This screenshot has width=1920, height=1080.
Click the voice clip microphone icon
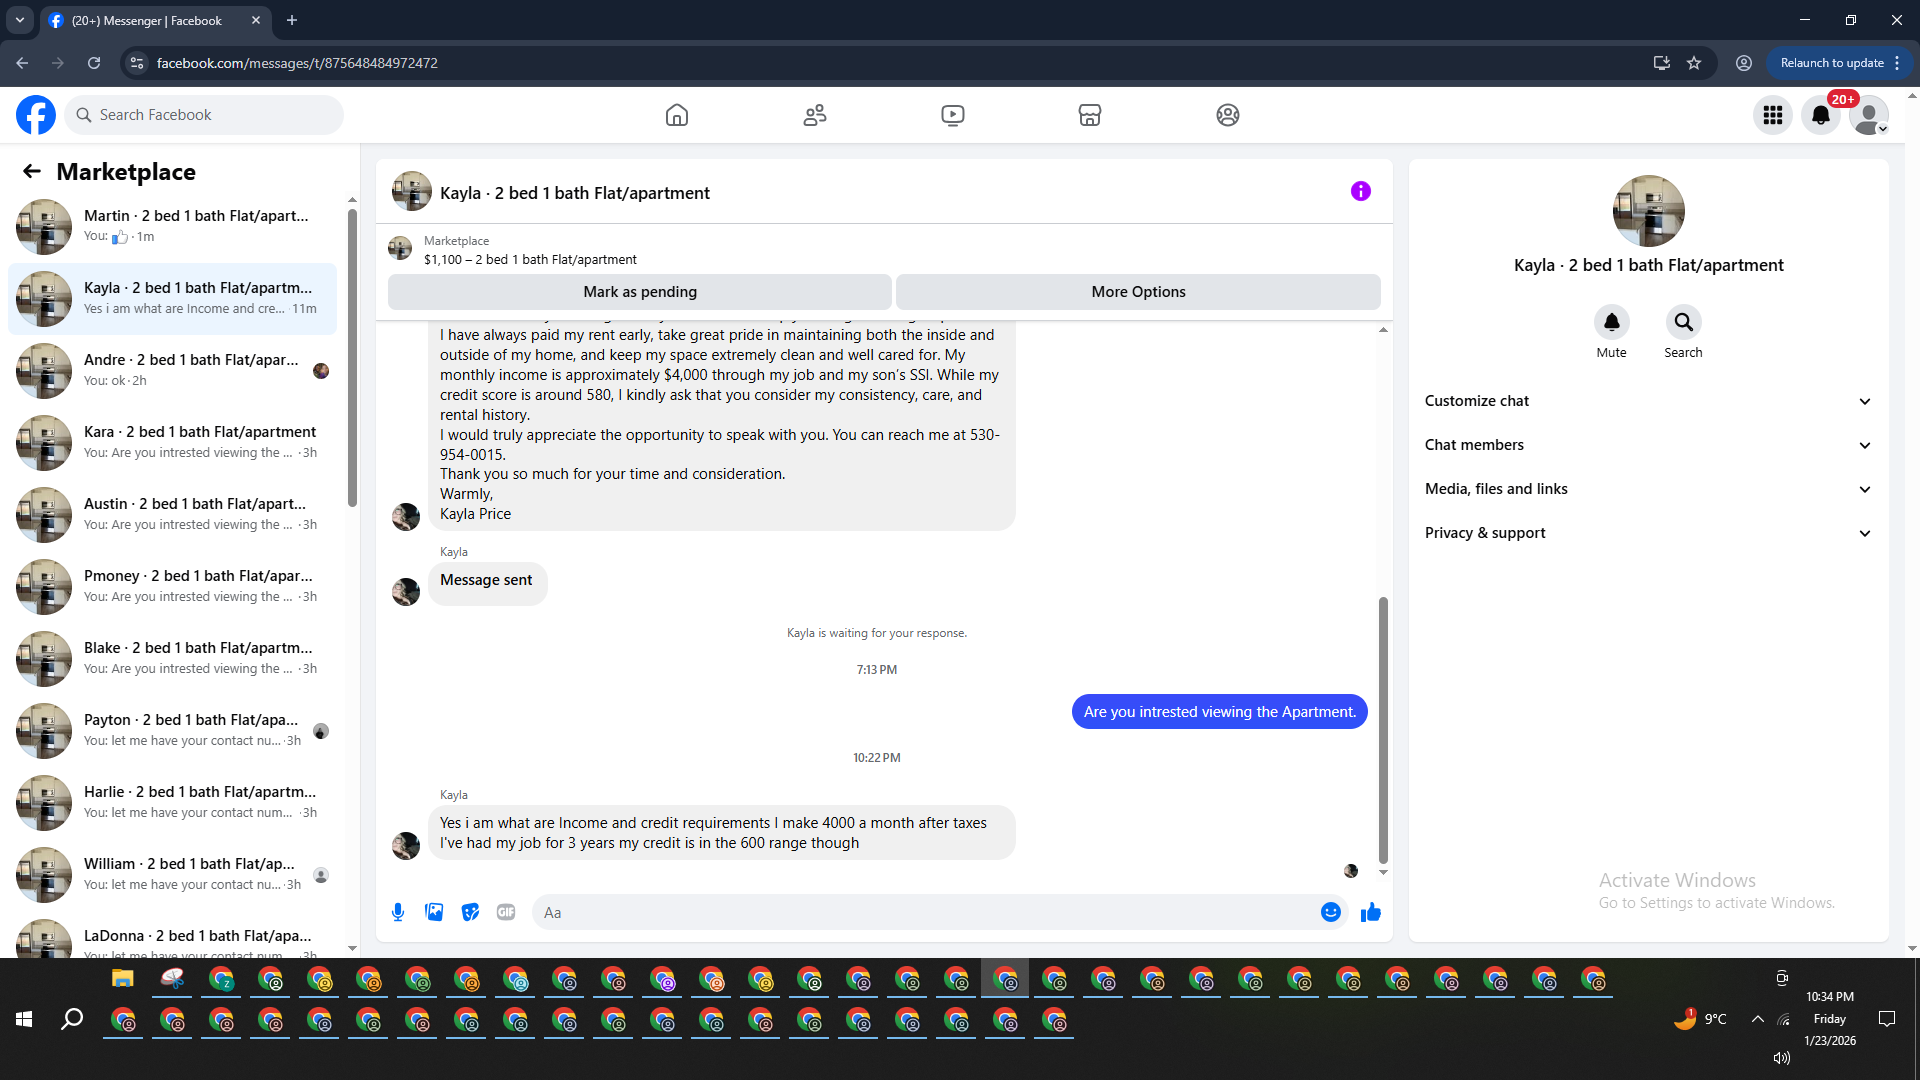coord(398,912)
